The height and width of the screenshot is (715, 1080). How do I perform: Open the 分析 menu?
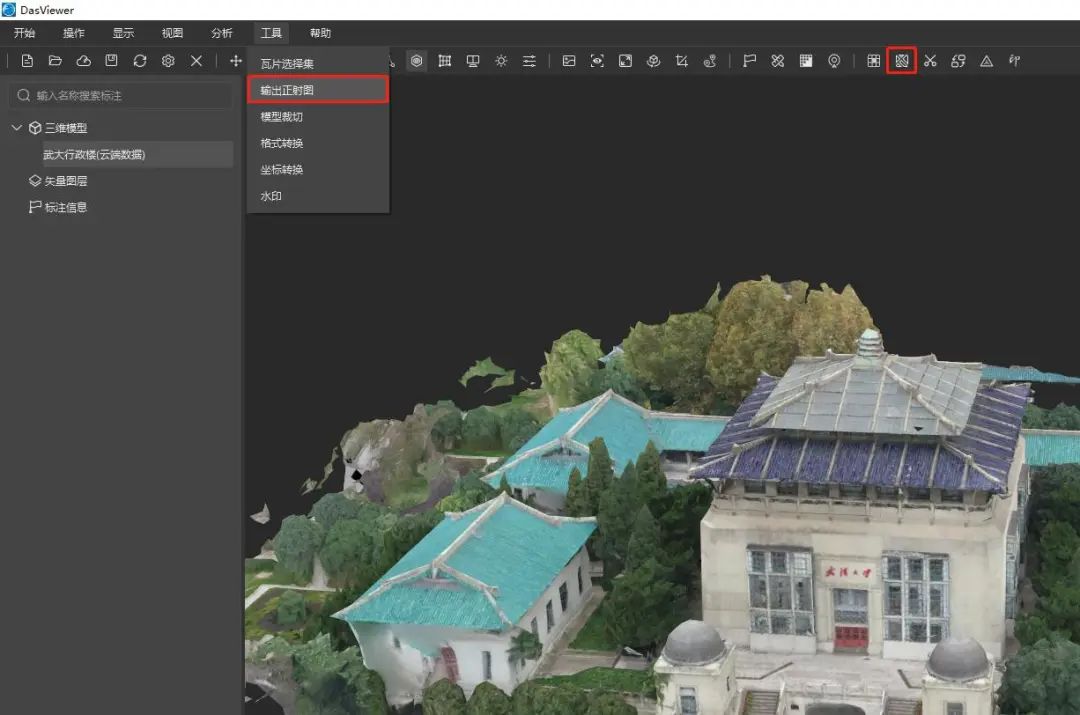221,33
